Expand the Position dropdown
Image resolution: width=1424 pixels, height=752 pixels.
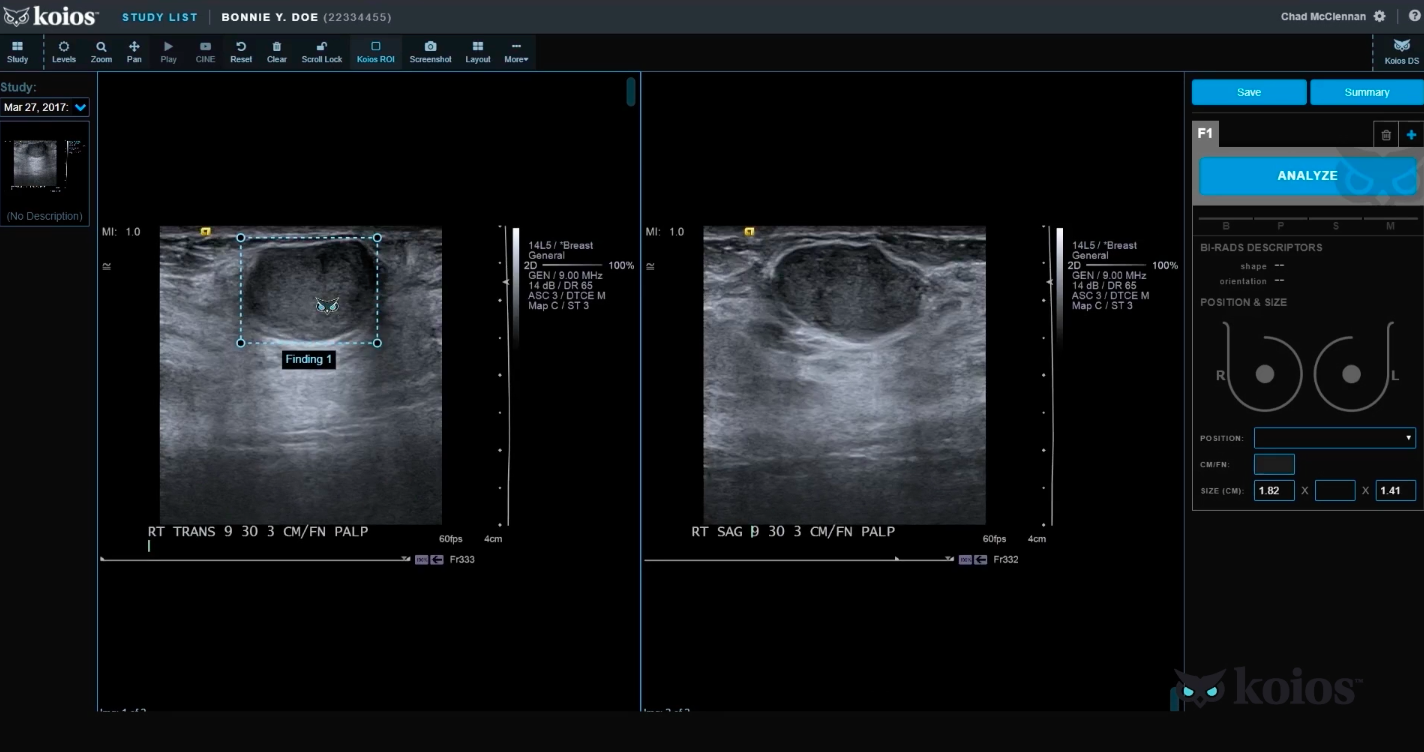(1334, 438)
